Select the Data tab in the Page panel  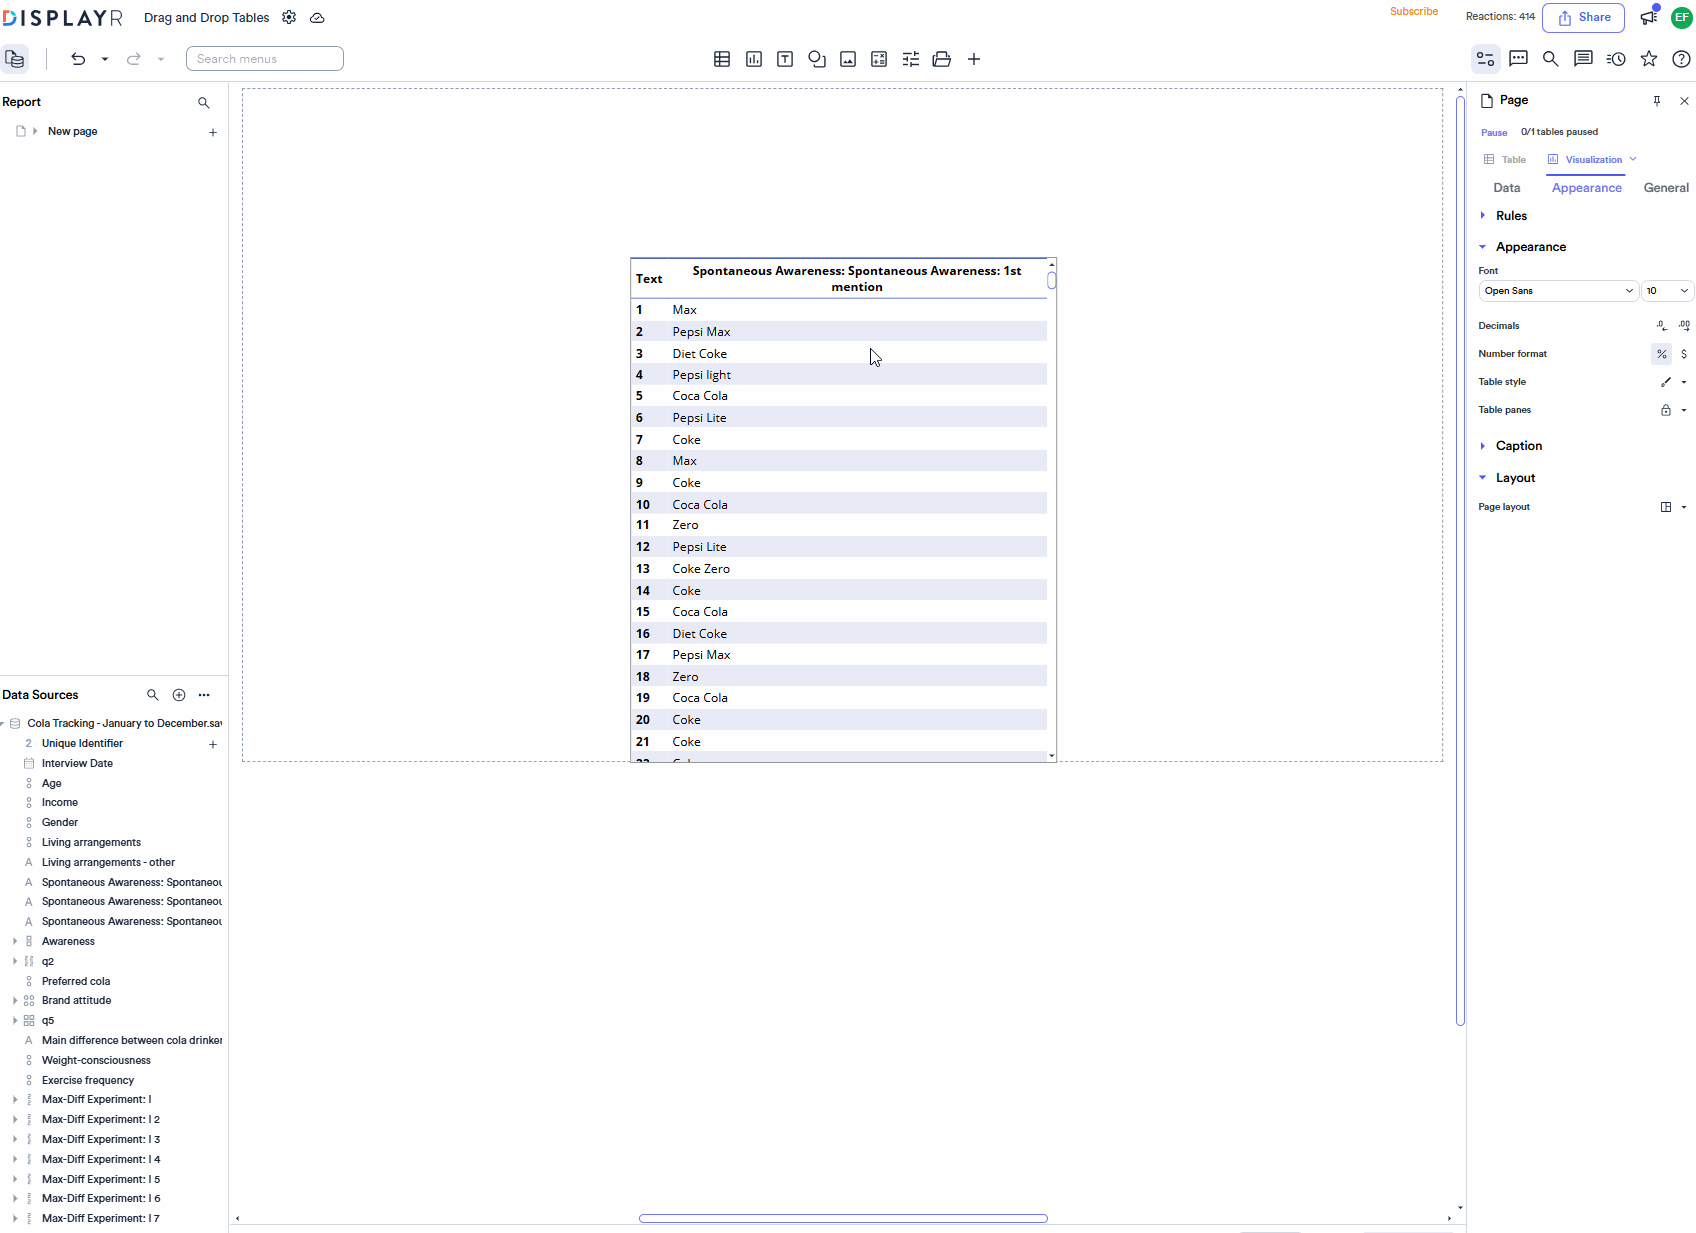point(1507,188)
